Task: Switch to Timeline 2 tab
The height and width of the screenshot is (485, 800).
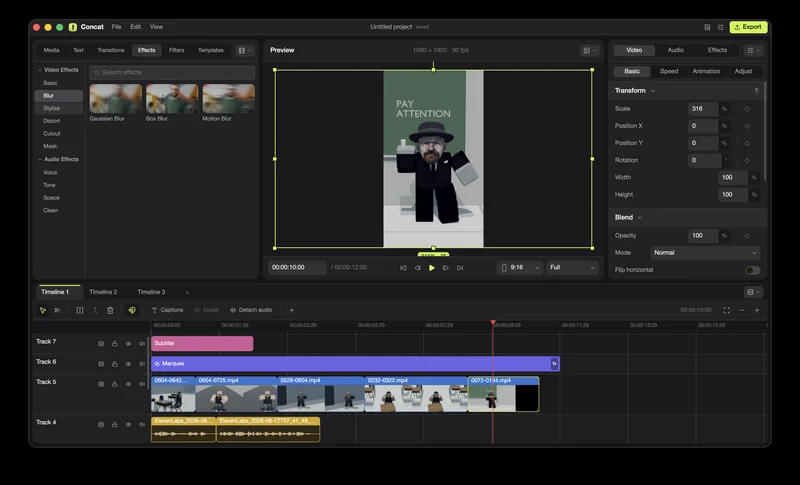Action: [103, 292]
